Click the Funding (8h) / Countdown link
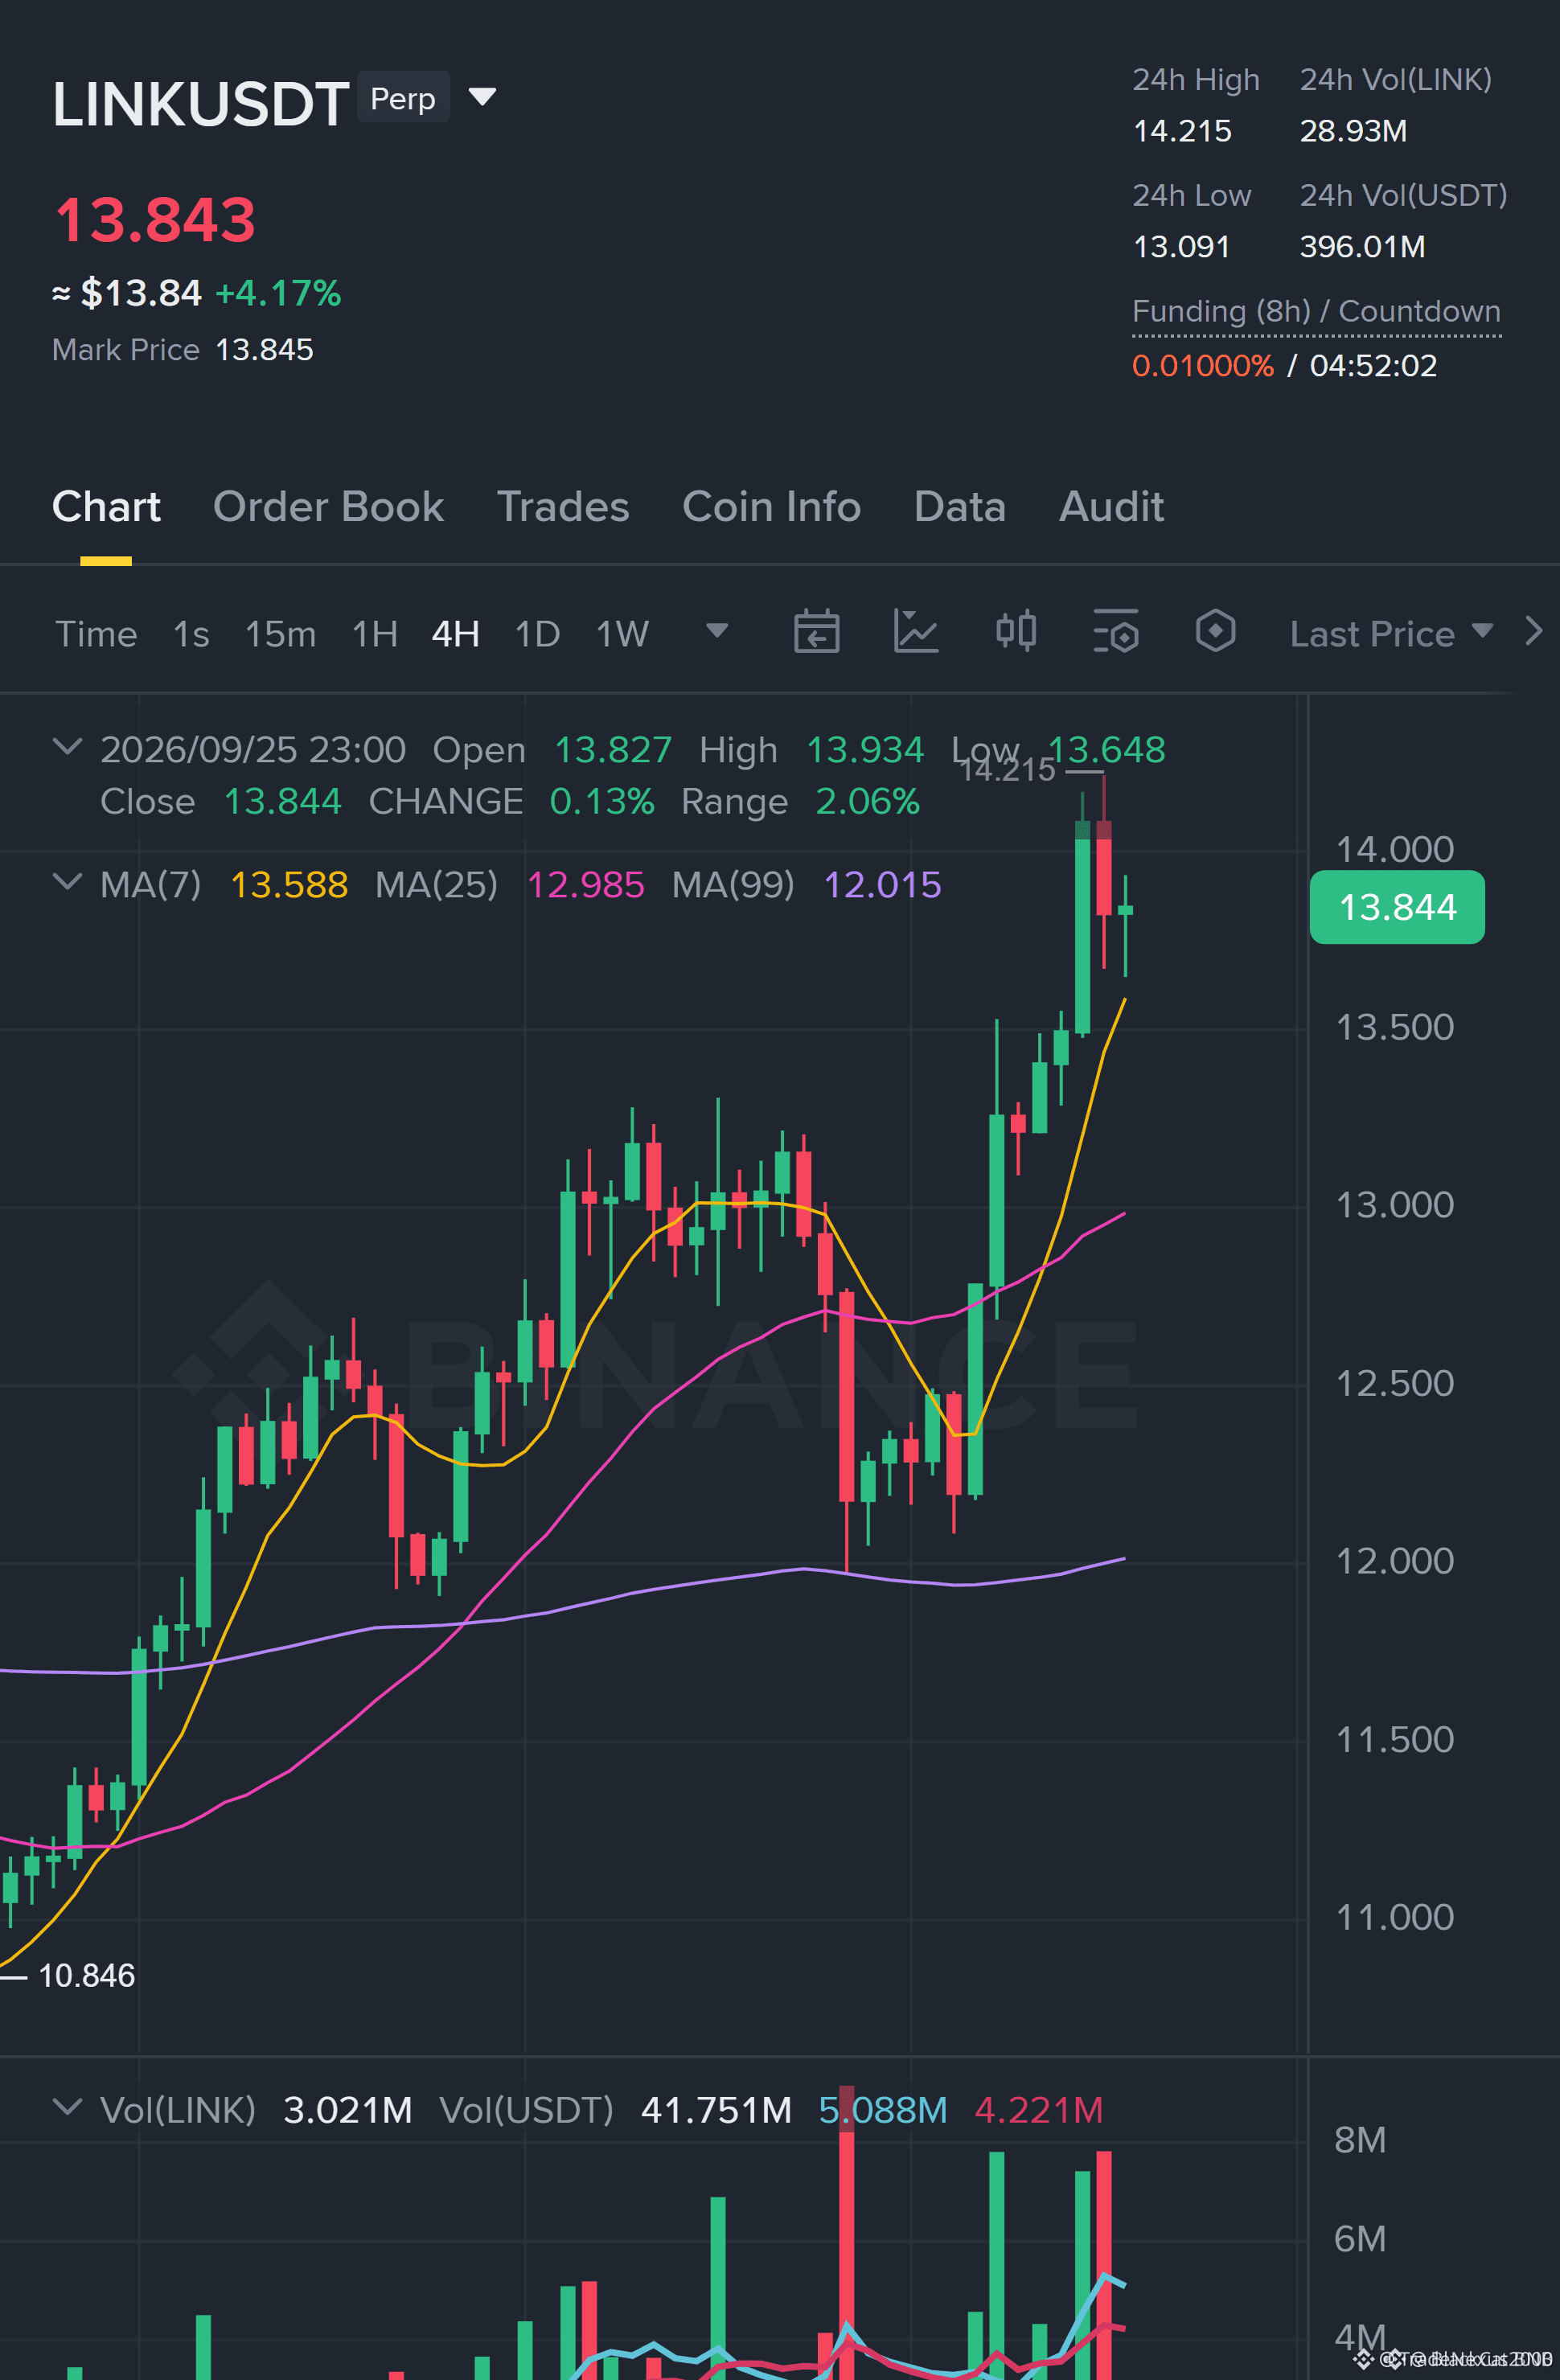 click(x=1316, y=312)
